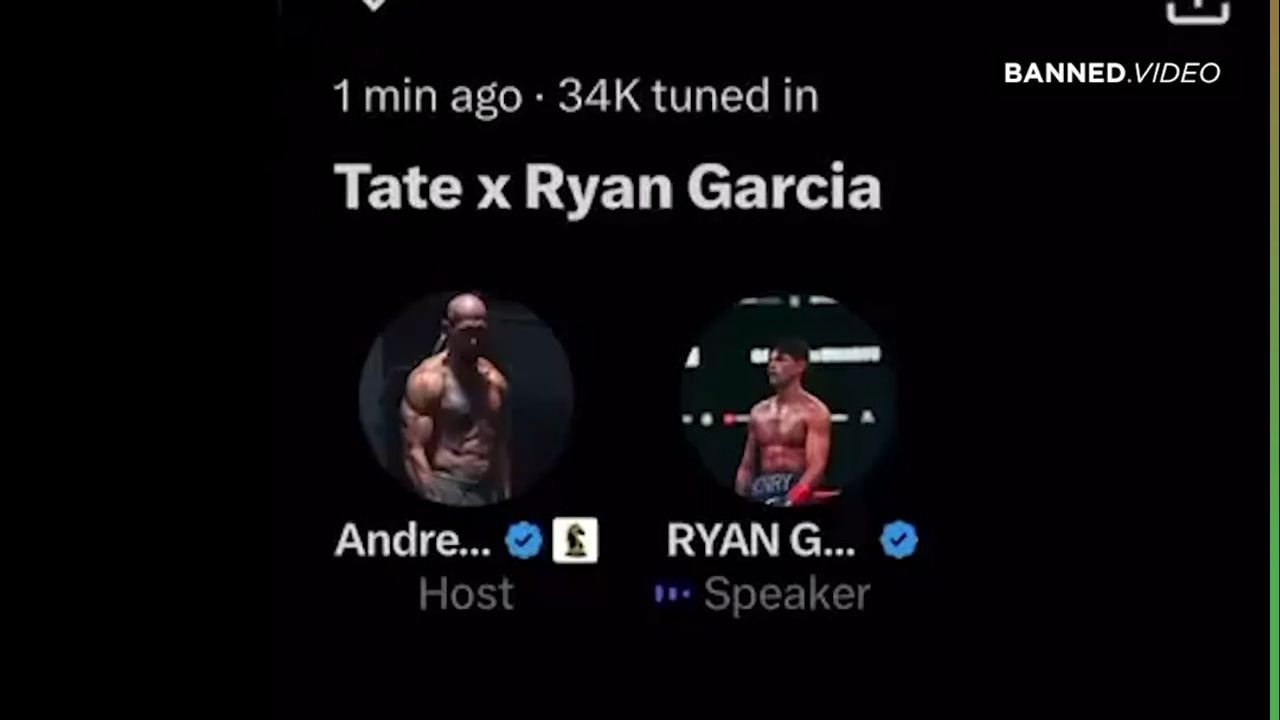1280x720 pixels.
Task: Click the word "Tate" in the title
Action: 399,187
